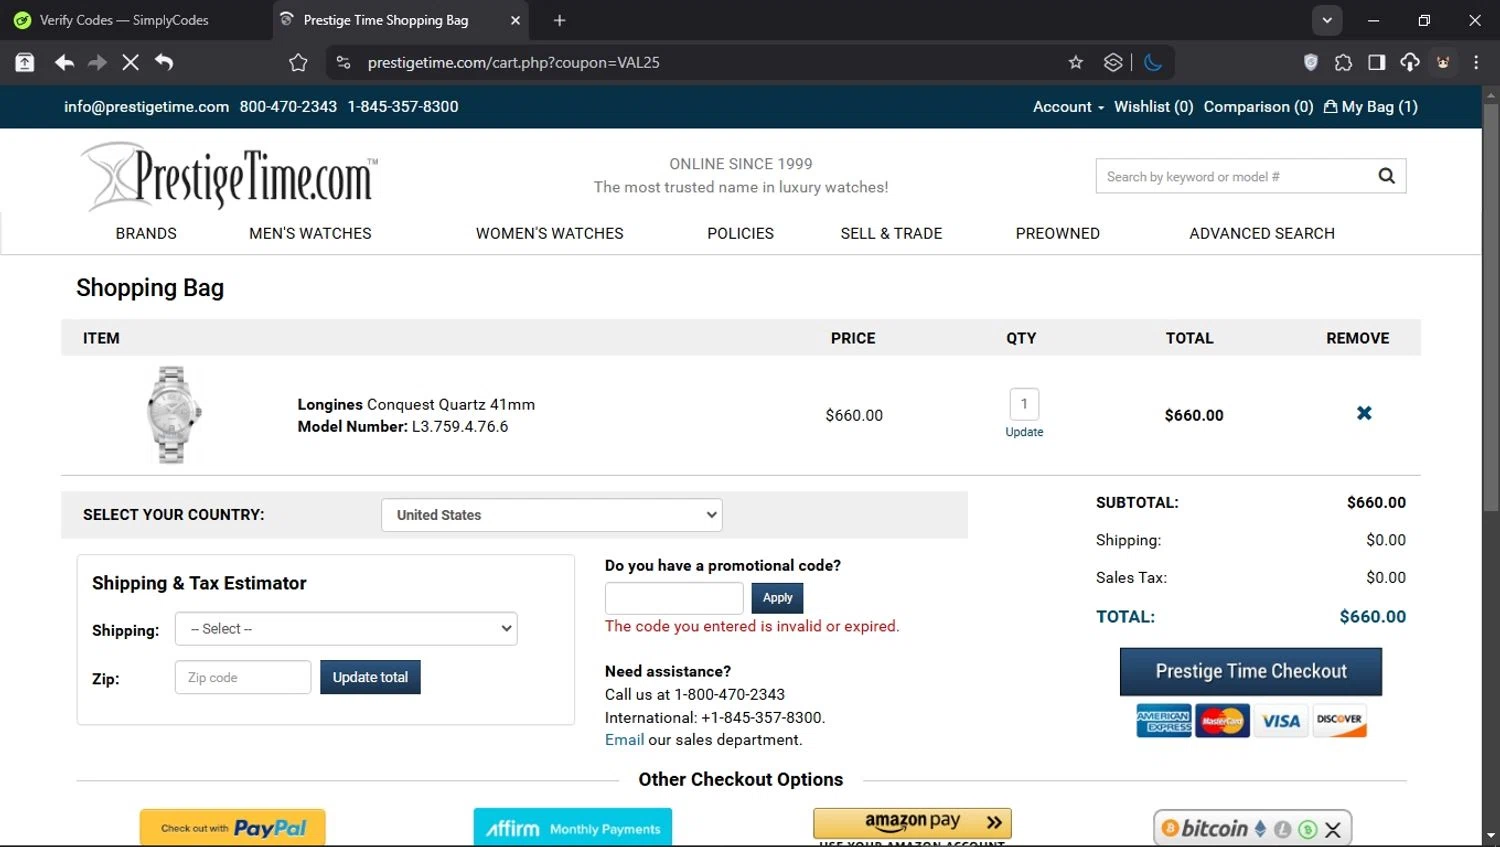Click the search magnifier icon
The width and height of the screenshot is (1500, 847).
pyautogui.click(x=1386, y=176)
